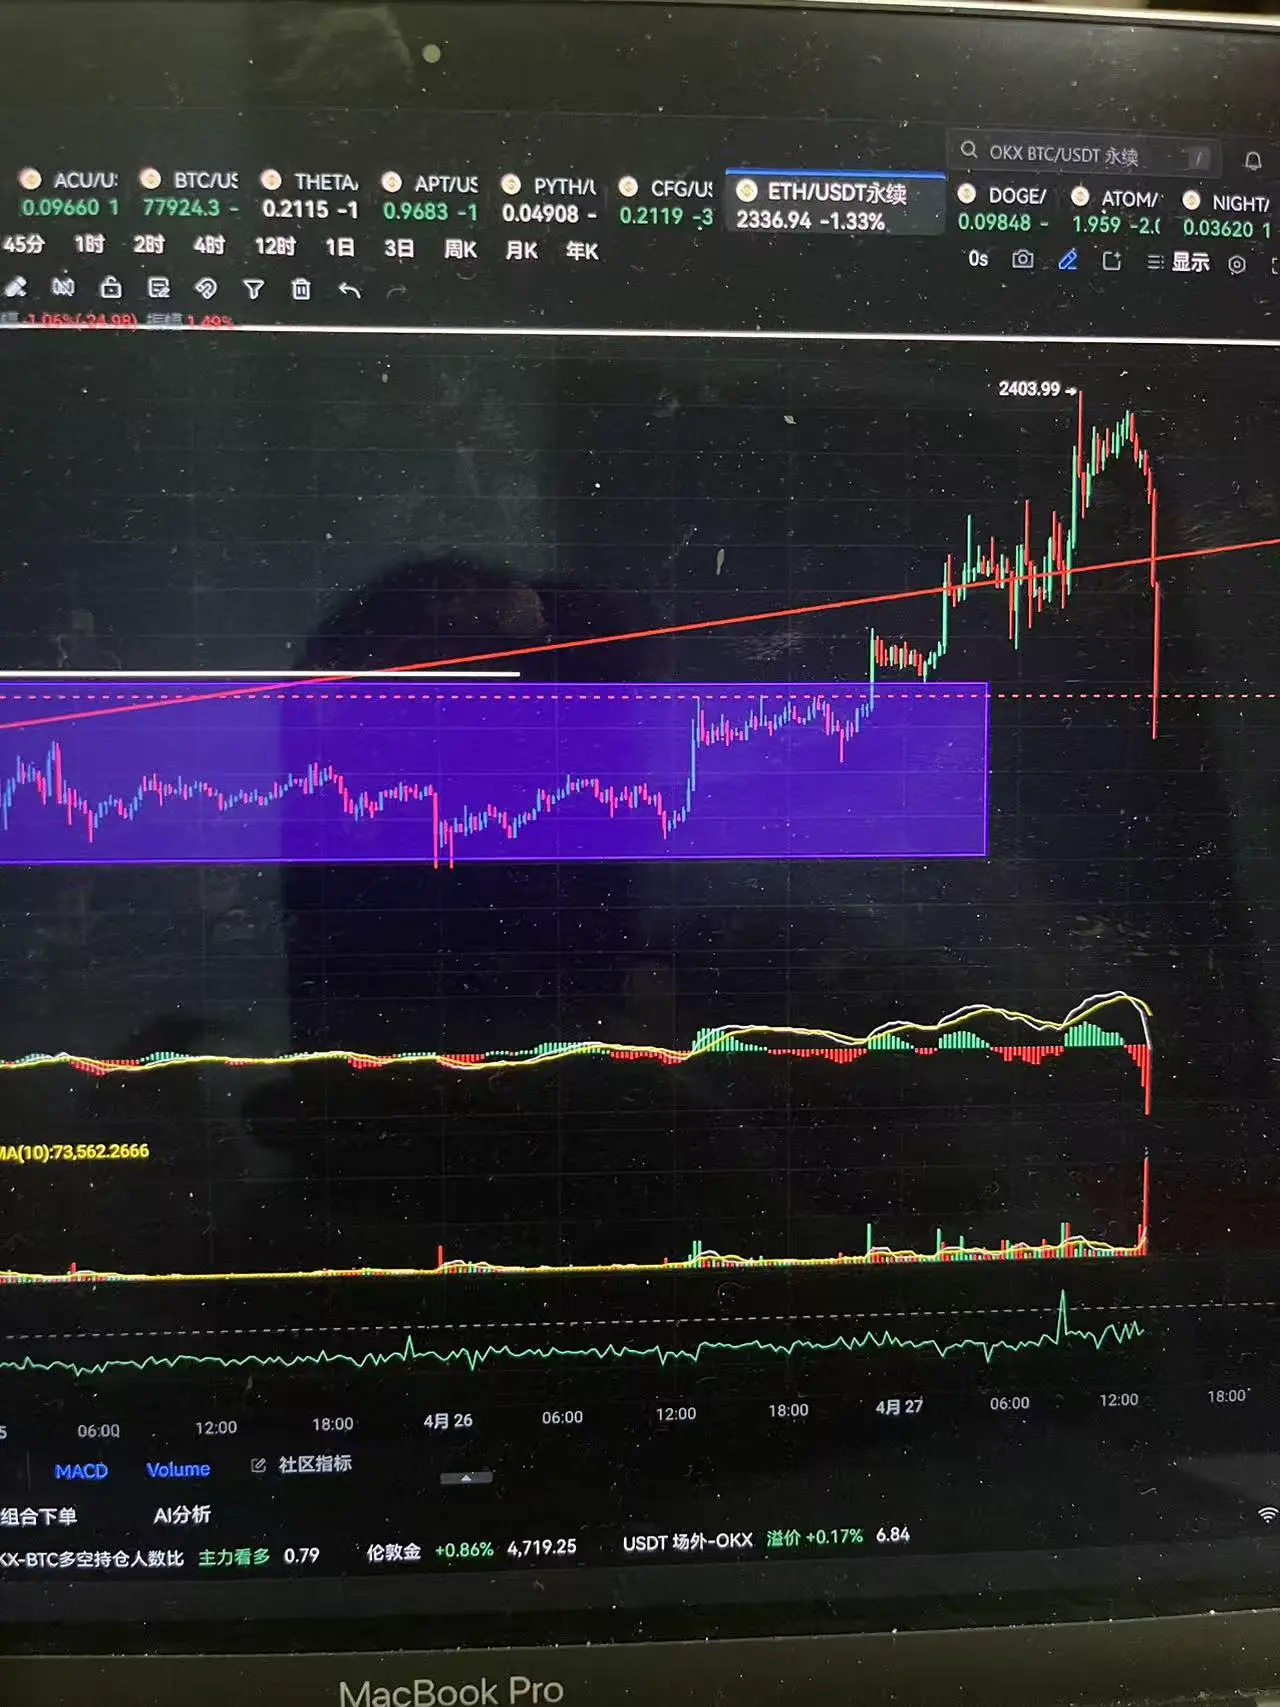This screenshot has width=1280, height=1707.
Task: Open the filter funnel icon
Action: pyautogui.click(x=254, y=289)
